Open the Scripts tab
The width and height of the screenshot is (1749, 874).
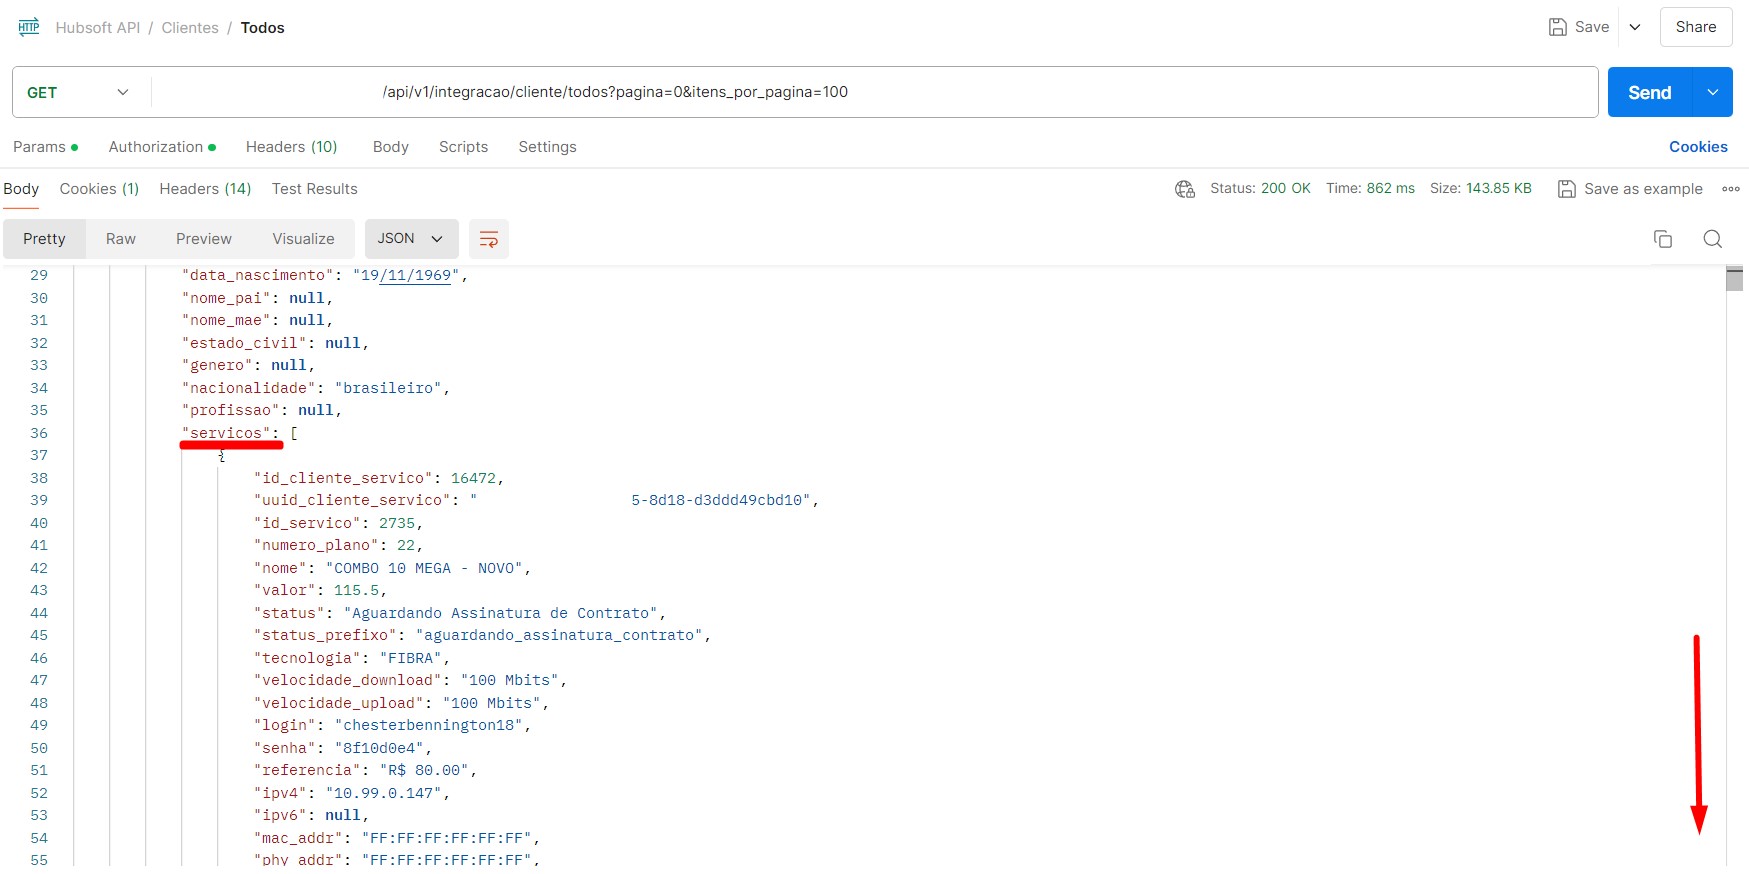coord(464,147)
